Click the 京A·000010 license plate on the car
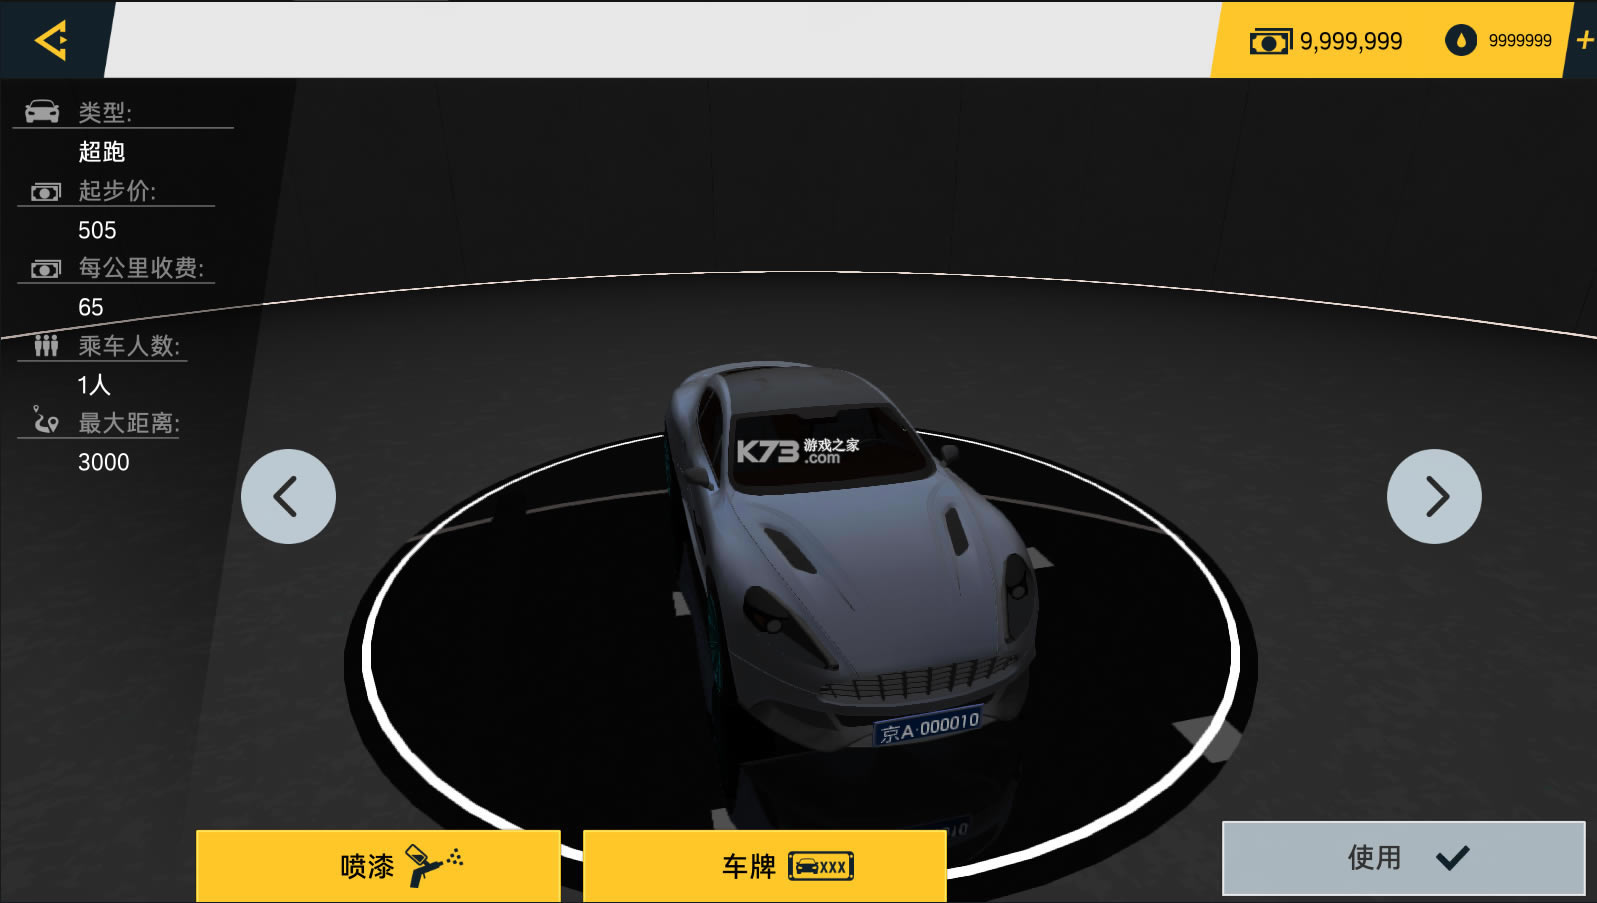The image size is (1597, 903). 929,726
